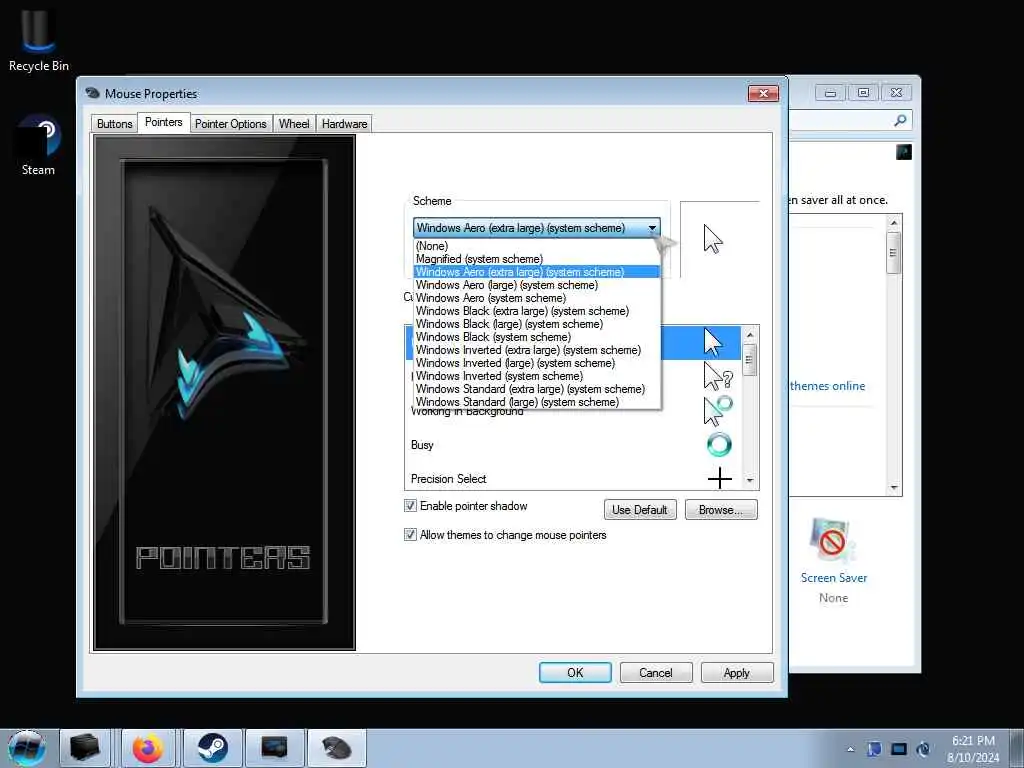1024x768 pixels.
Task: Click pointer list scroll-down arrow
Action: 750,480
